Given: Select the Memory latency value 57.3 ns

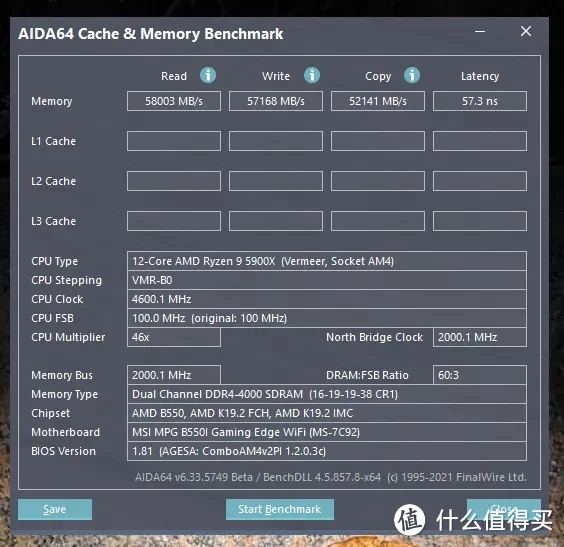Looking at the screenshot, I should pos(480,101).
